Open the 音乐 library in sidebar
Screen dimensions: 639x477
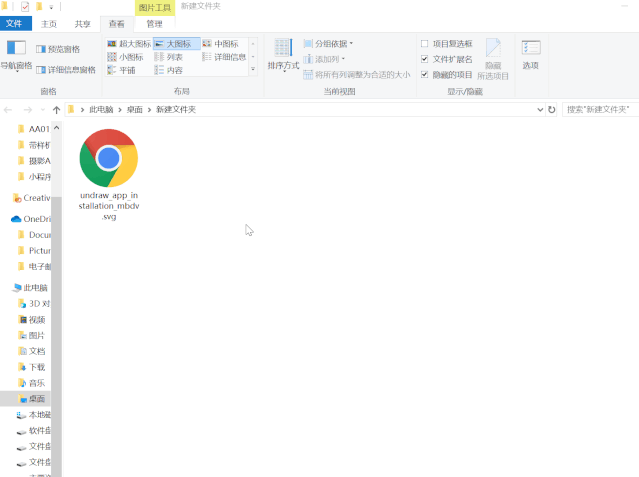32,384
